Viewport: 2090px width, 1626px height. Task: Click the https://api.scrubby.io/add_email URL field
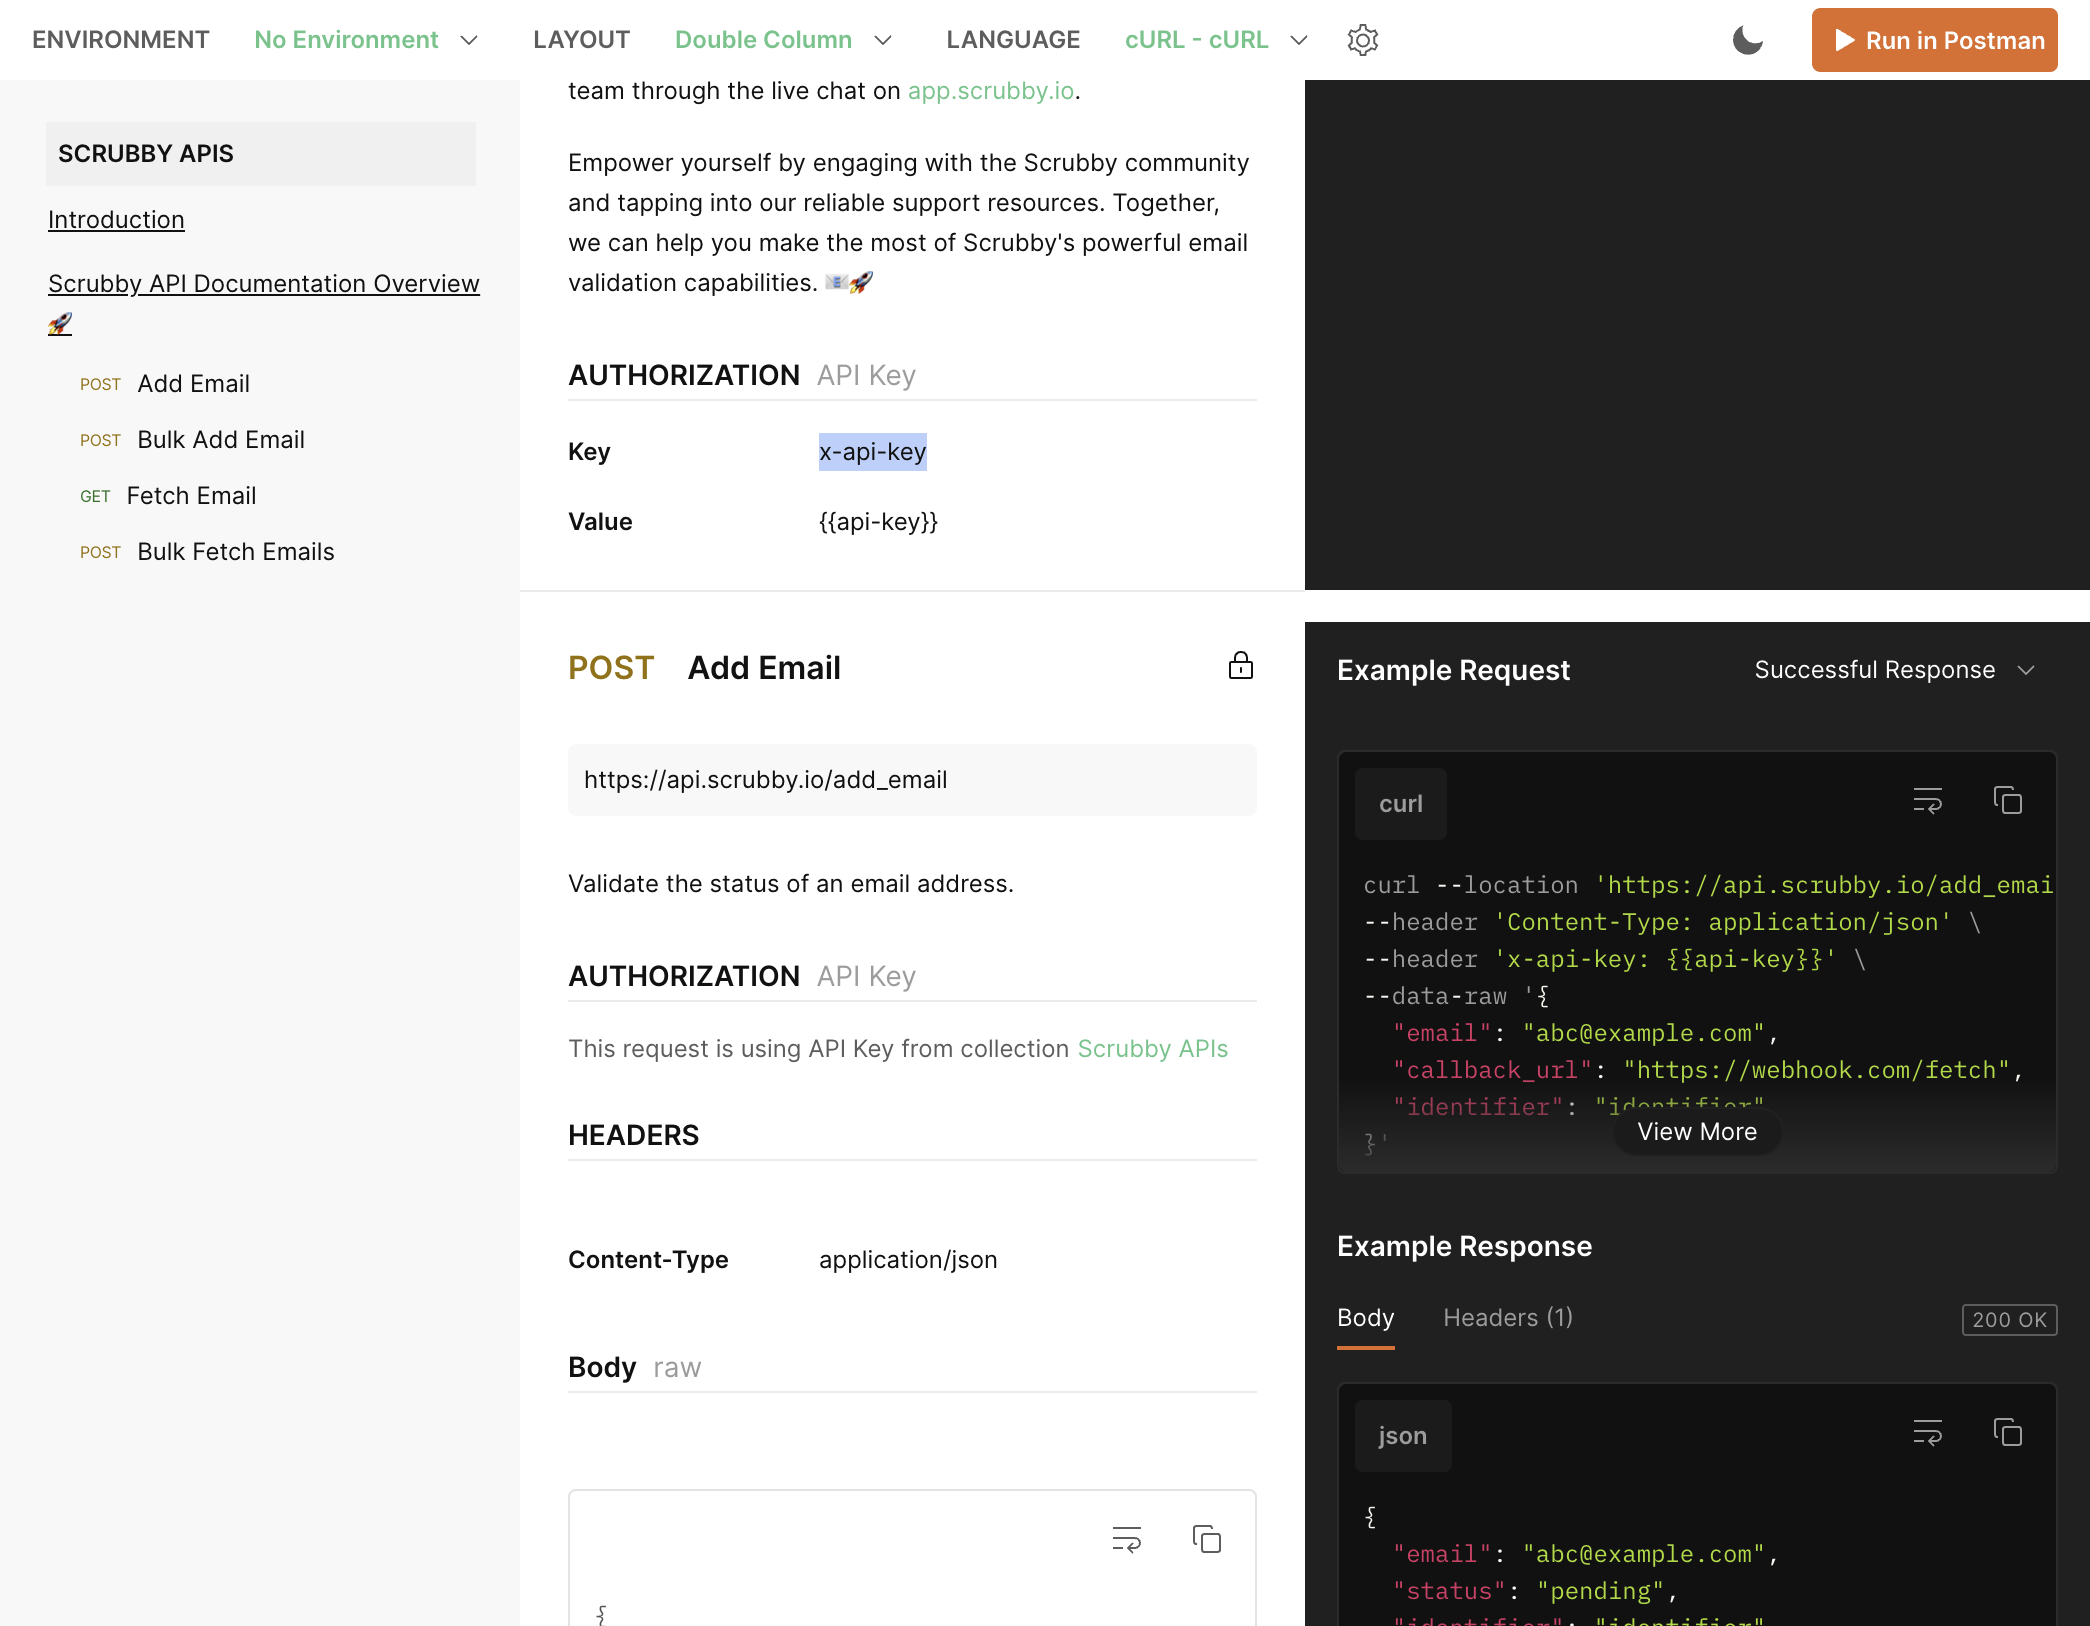coord(912,780)
